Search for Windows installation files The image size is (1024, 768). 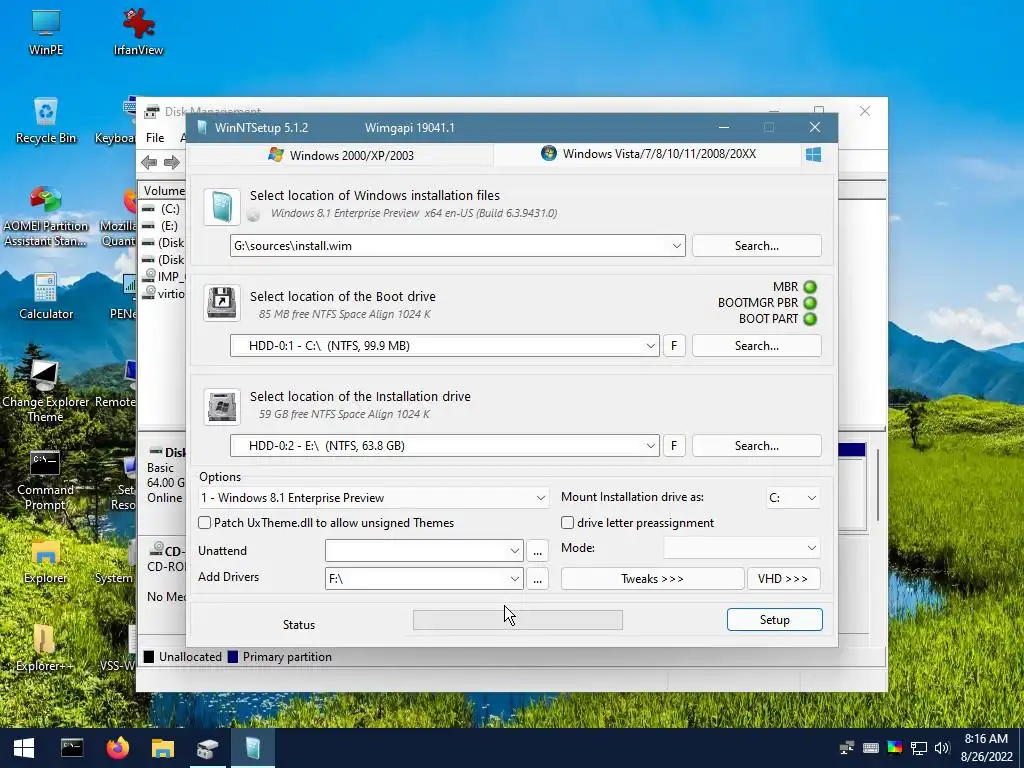tap(756, 246)
